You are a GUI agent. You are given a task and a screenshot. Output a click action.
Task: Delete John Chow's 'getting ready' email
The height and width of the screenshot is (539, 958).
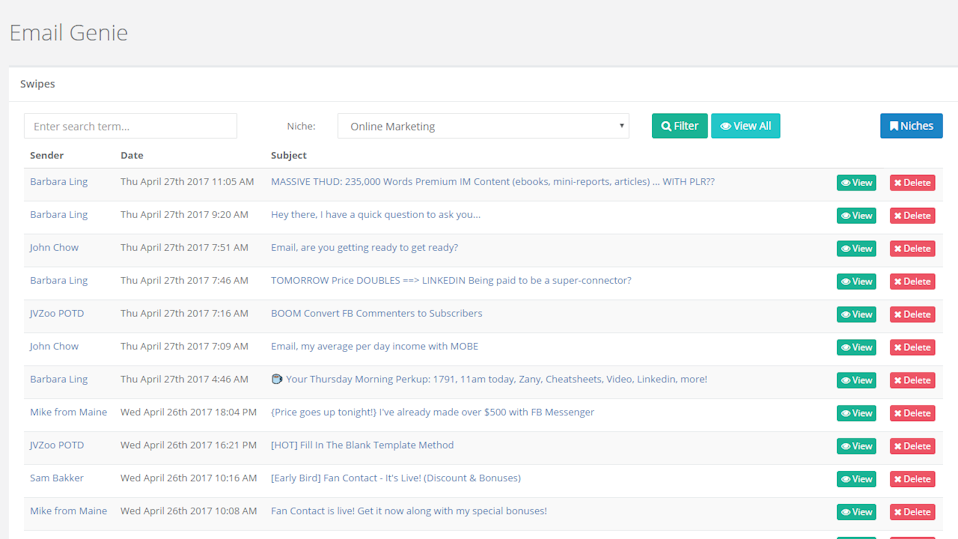pos(912,249)
